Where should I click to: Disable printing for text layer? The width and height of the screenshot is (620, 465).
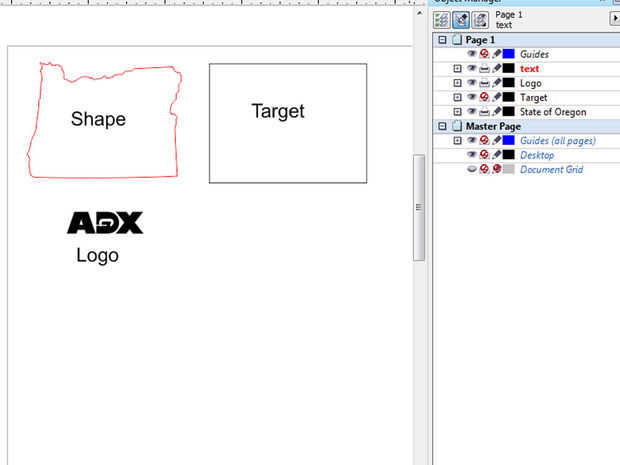click(x=484, y=68)
